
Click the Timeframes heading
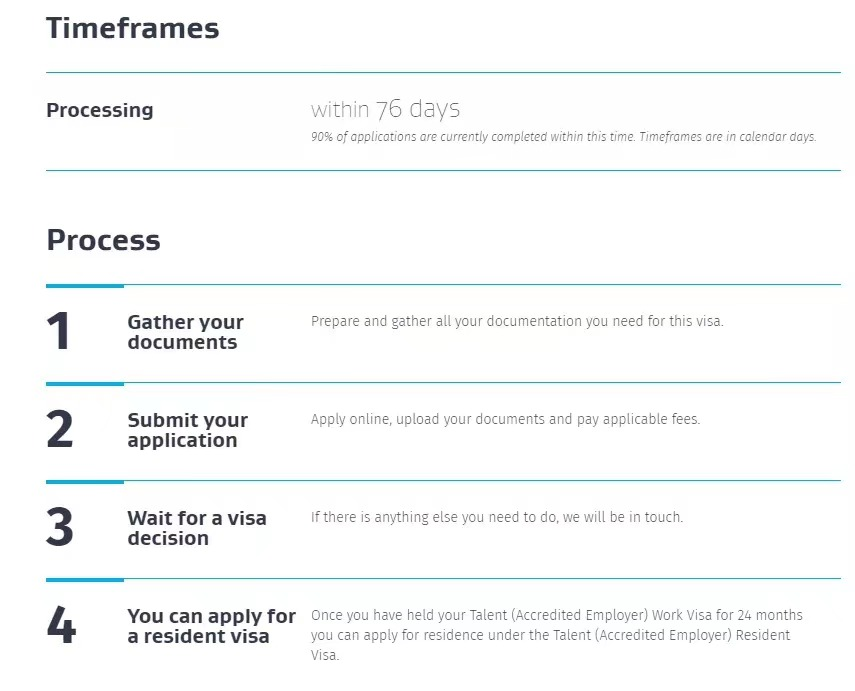[x=132, y=28]
